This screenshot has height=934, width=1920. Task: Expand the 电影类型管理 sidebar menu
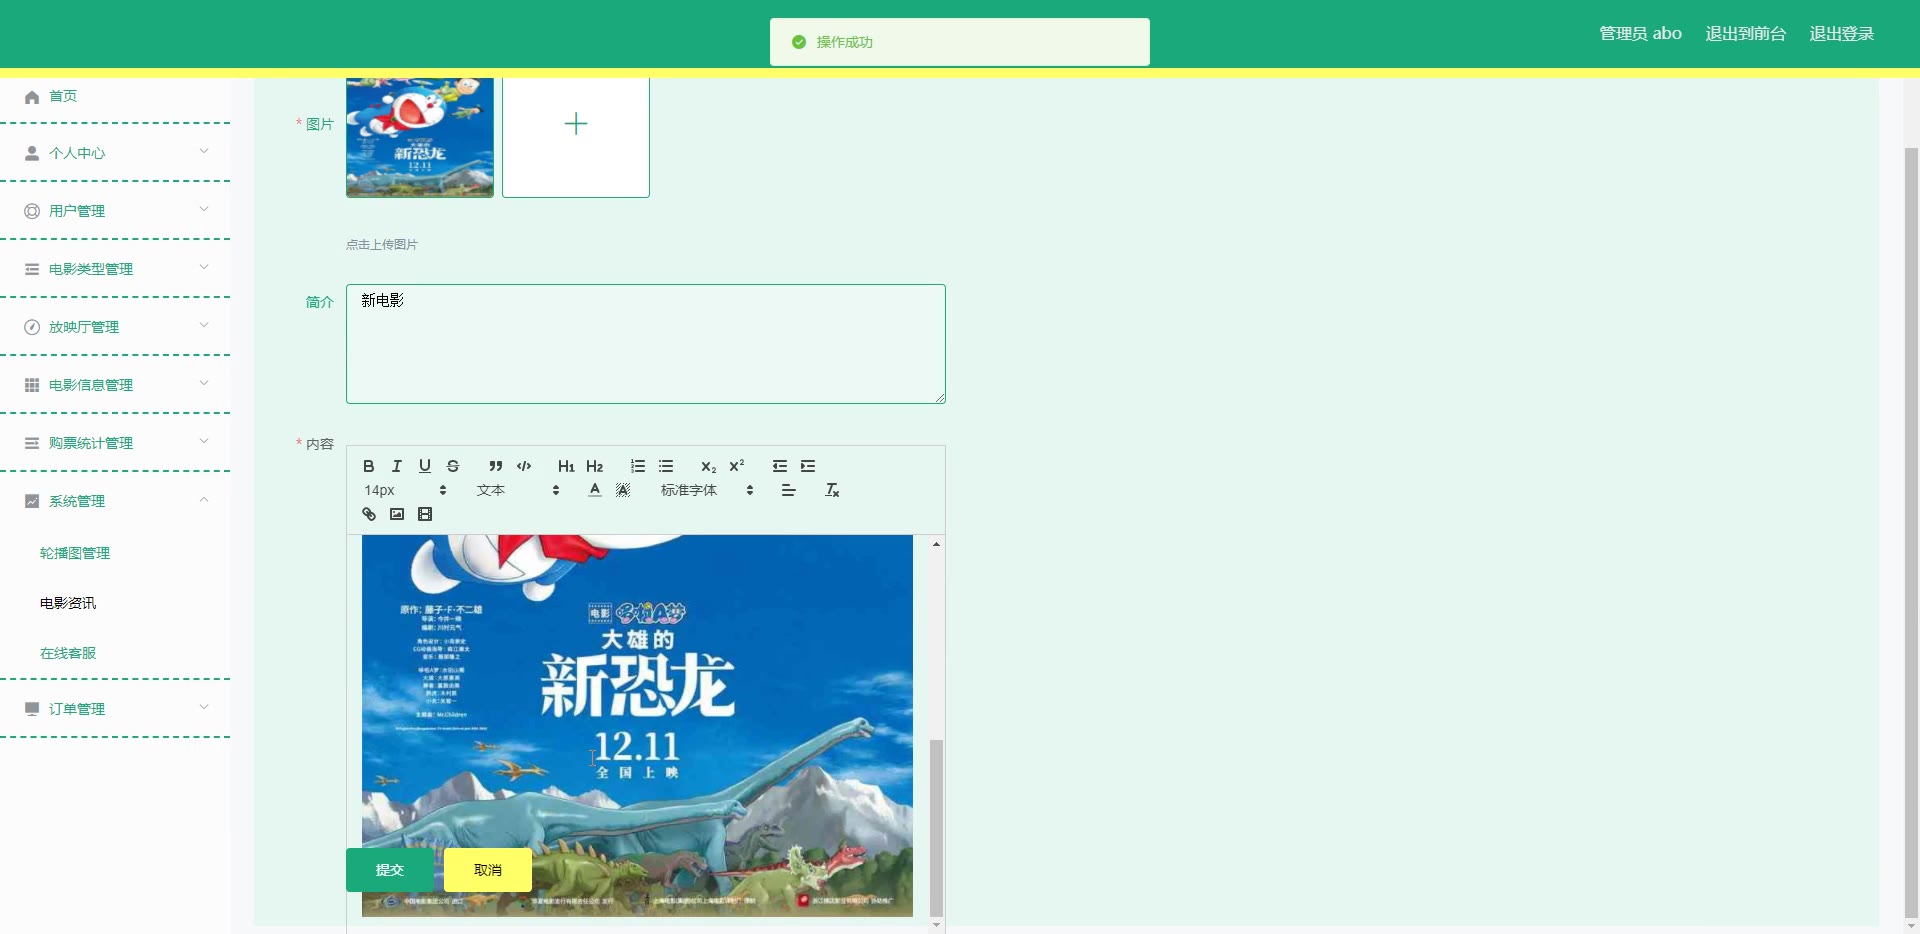[115, 269]
